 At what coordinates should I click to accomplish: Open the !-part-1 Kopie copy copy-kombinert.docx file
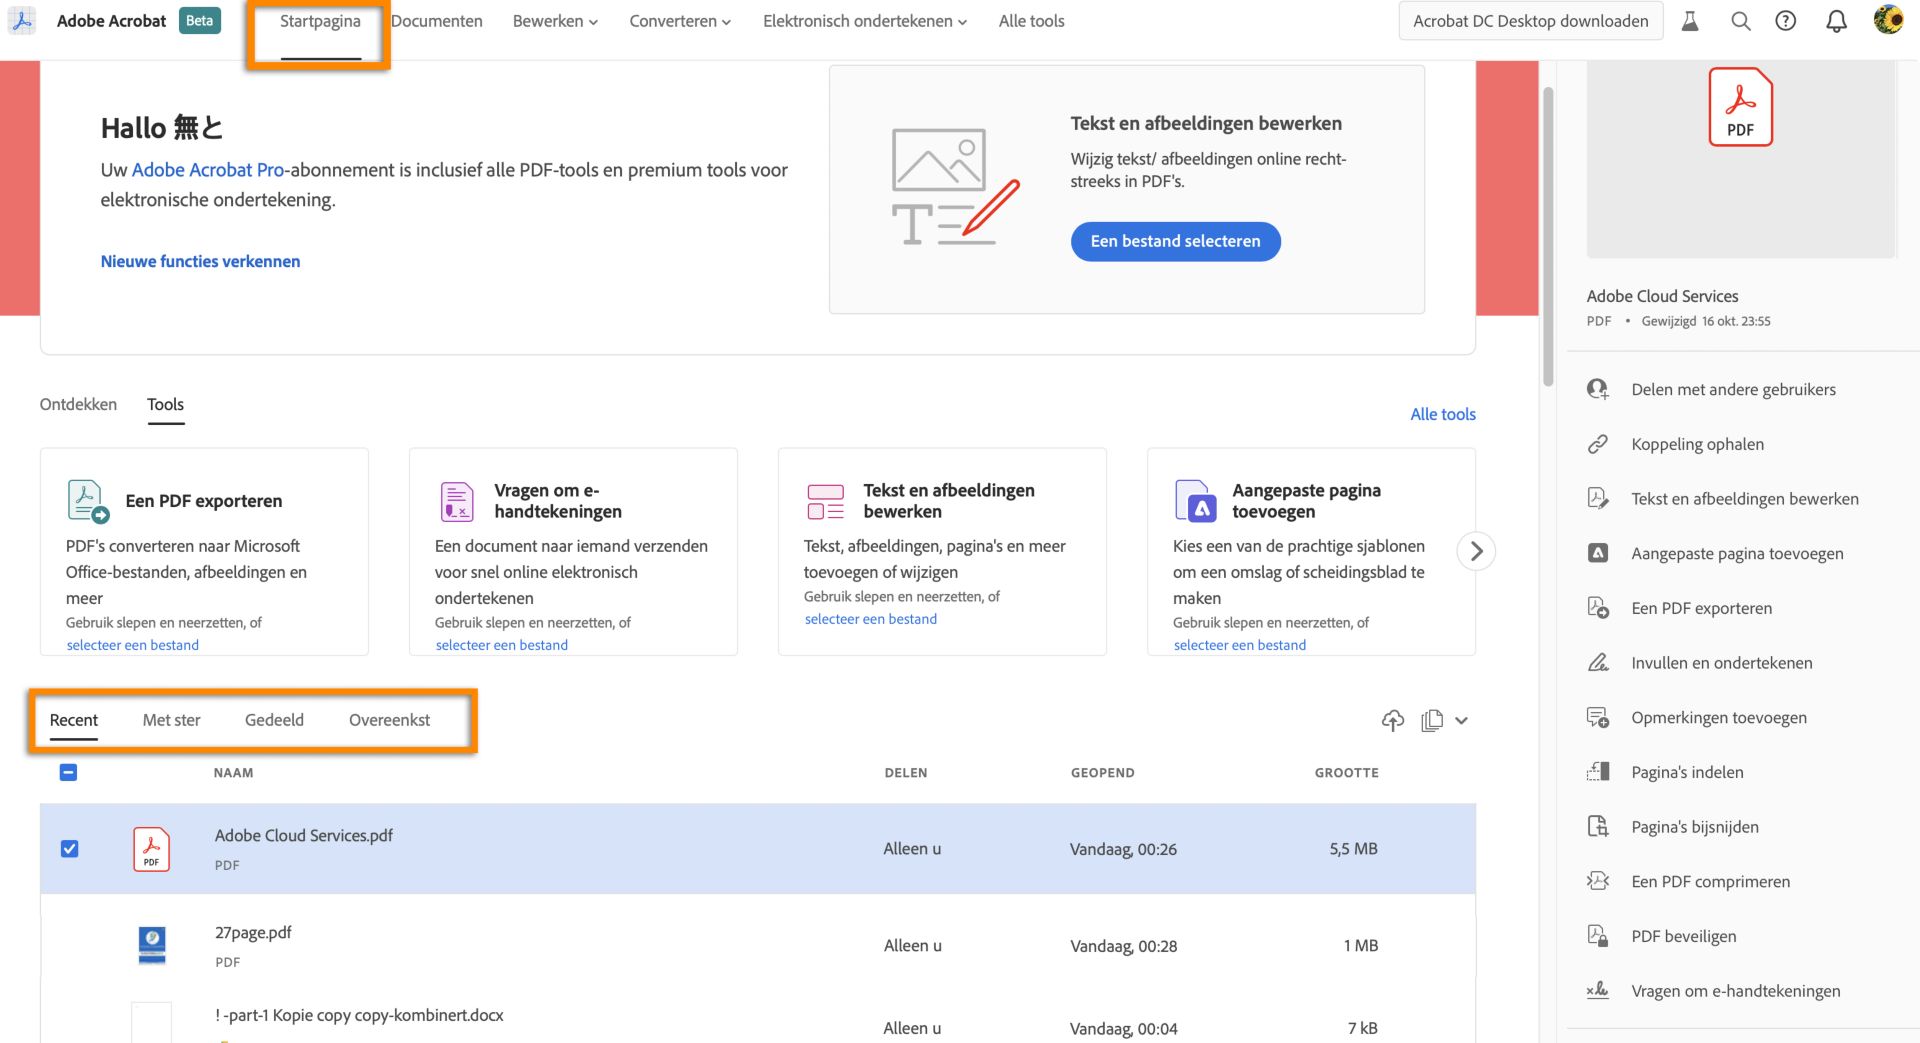tap(359, 1015)
